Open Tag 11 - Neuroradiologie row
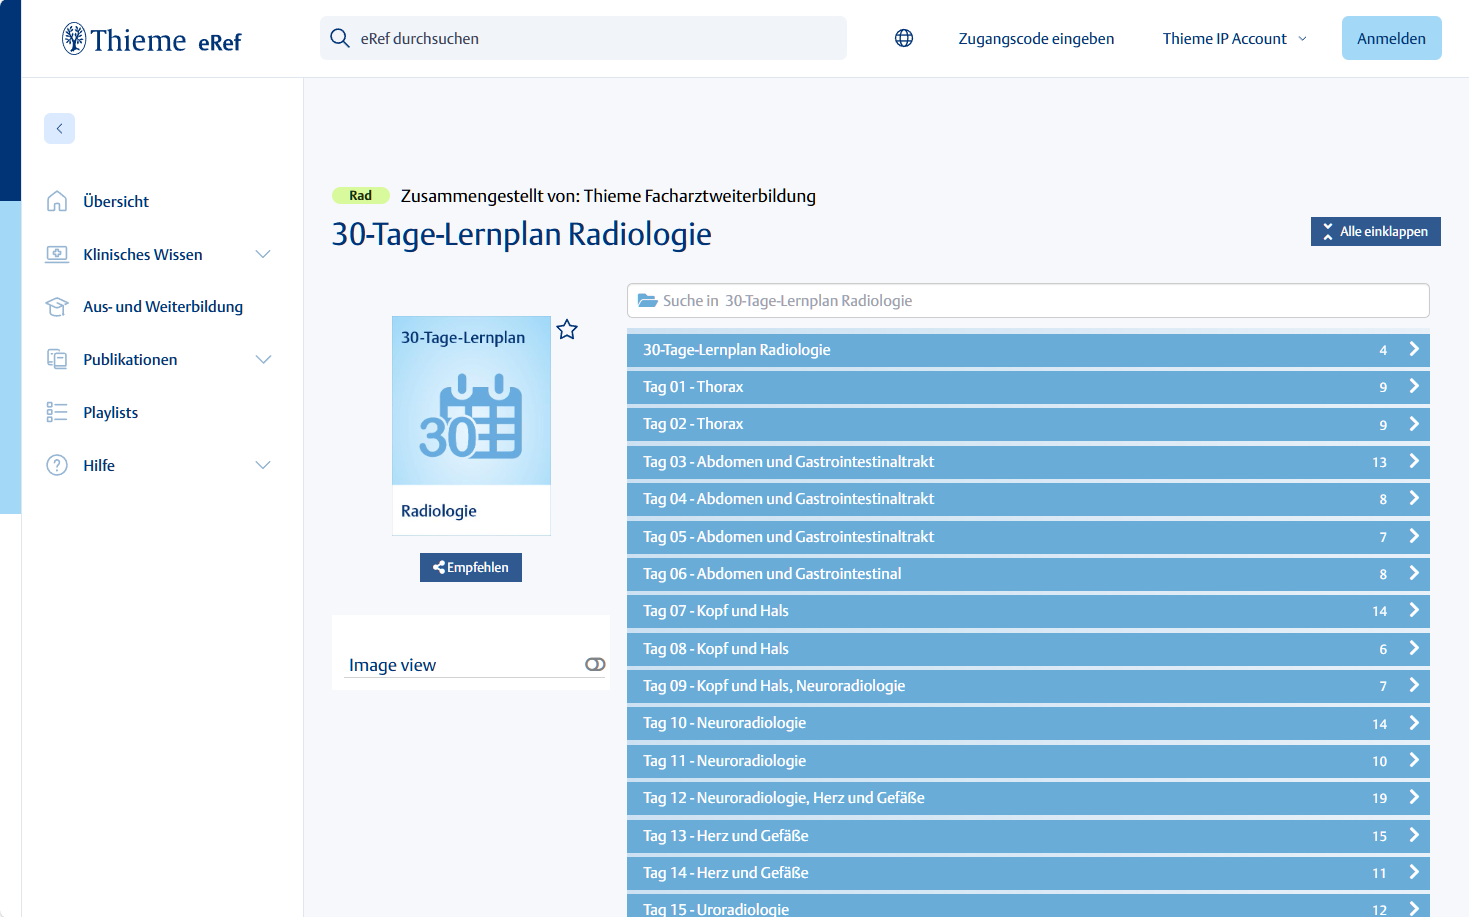The height and width of the screenshot is (917, 1469). (1028, 760)
